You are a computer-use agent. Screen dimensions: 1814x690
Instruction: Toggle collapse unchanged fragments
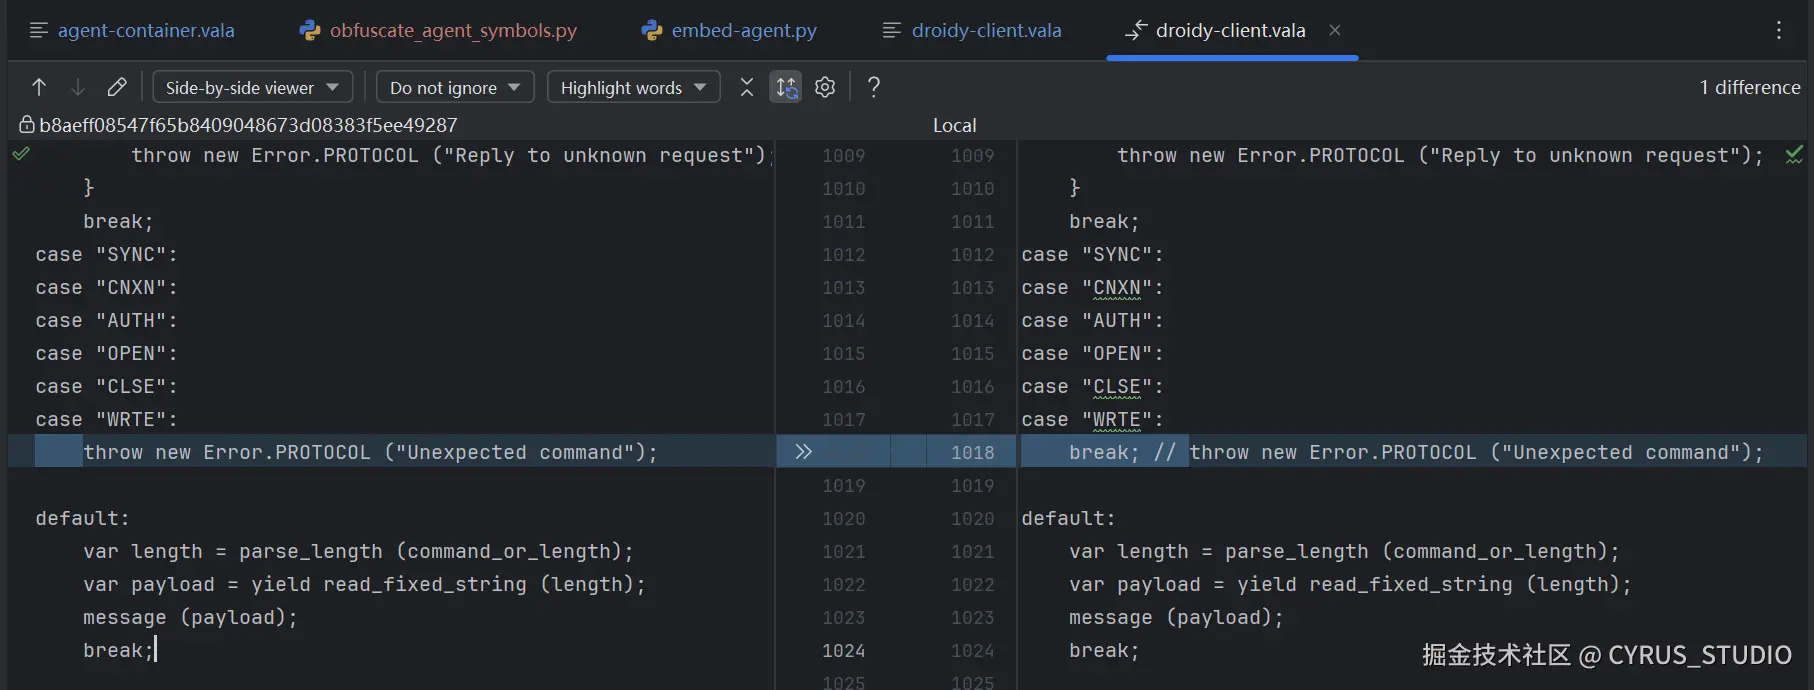746,87
